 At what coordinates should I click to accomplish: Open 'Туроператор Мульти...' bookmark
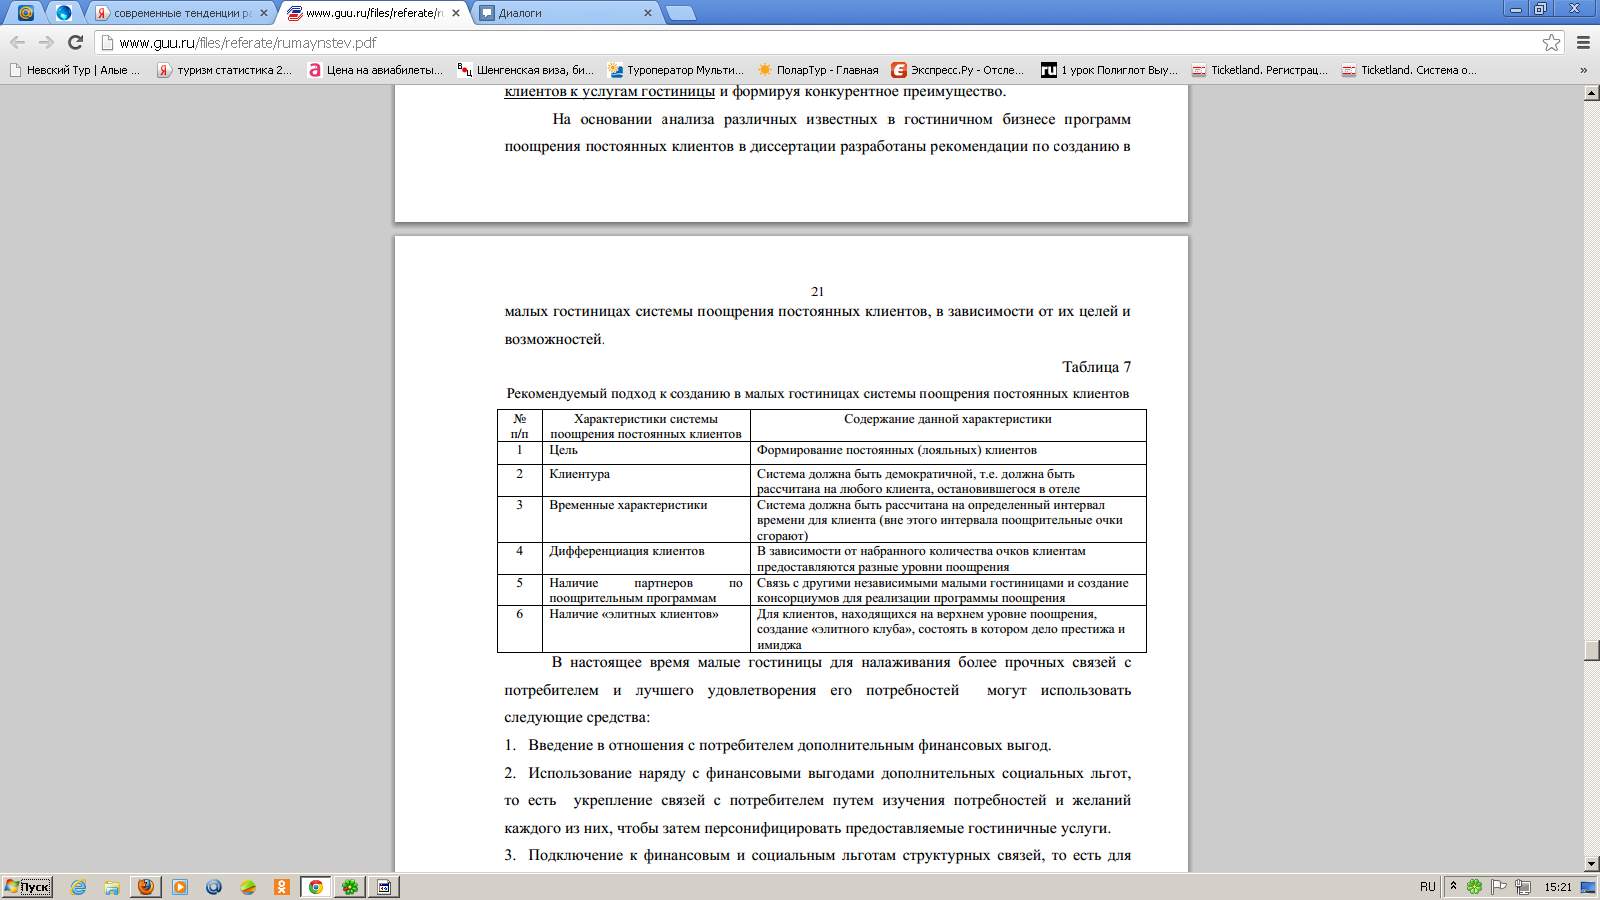click(x=676, y=70)
